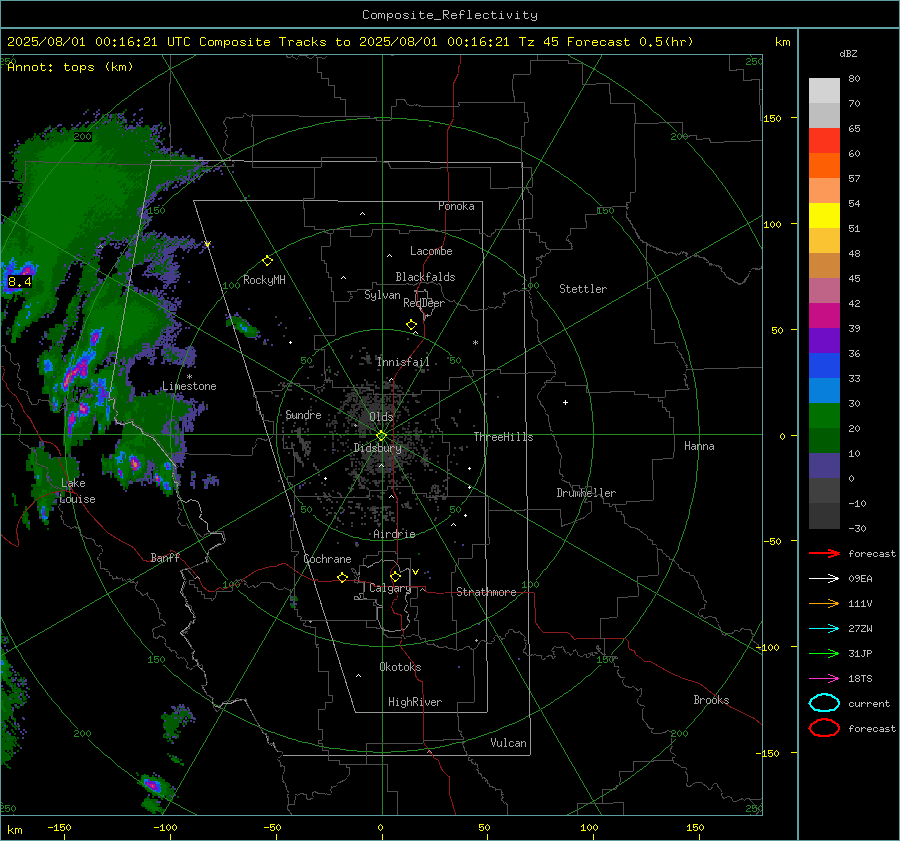Viewport: 900px width, 841px height.
Task: Click the 8.4 storm top annotation
Action: (x=20, y=282)
